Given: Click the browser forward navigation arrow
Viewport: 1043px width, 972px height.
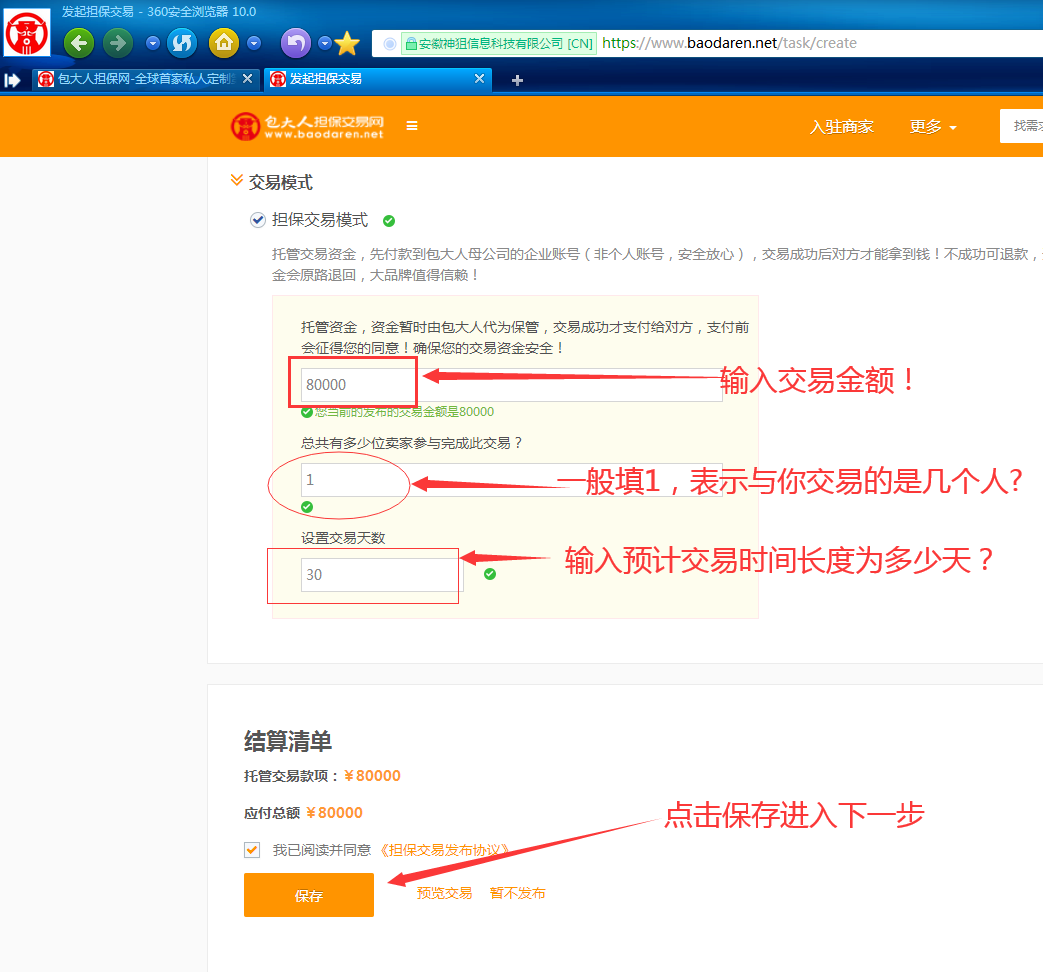Looking at the screenshot, I should [116, 44].
